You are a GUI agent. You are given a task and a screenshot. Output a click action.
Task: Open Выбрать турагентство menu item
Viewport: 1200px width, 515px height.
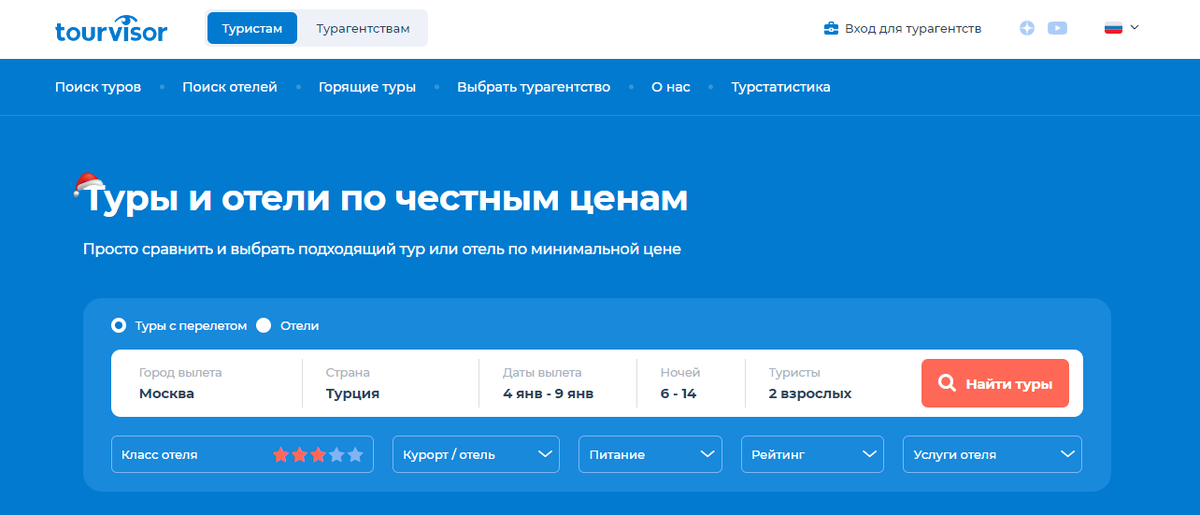pyautogui.click(x=533, y=87)
